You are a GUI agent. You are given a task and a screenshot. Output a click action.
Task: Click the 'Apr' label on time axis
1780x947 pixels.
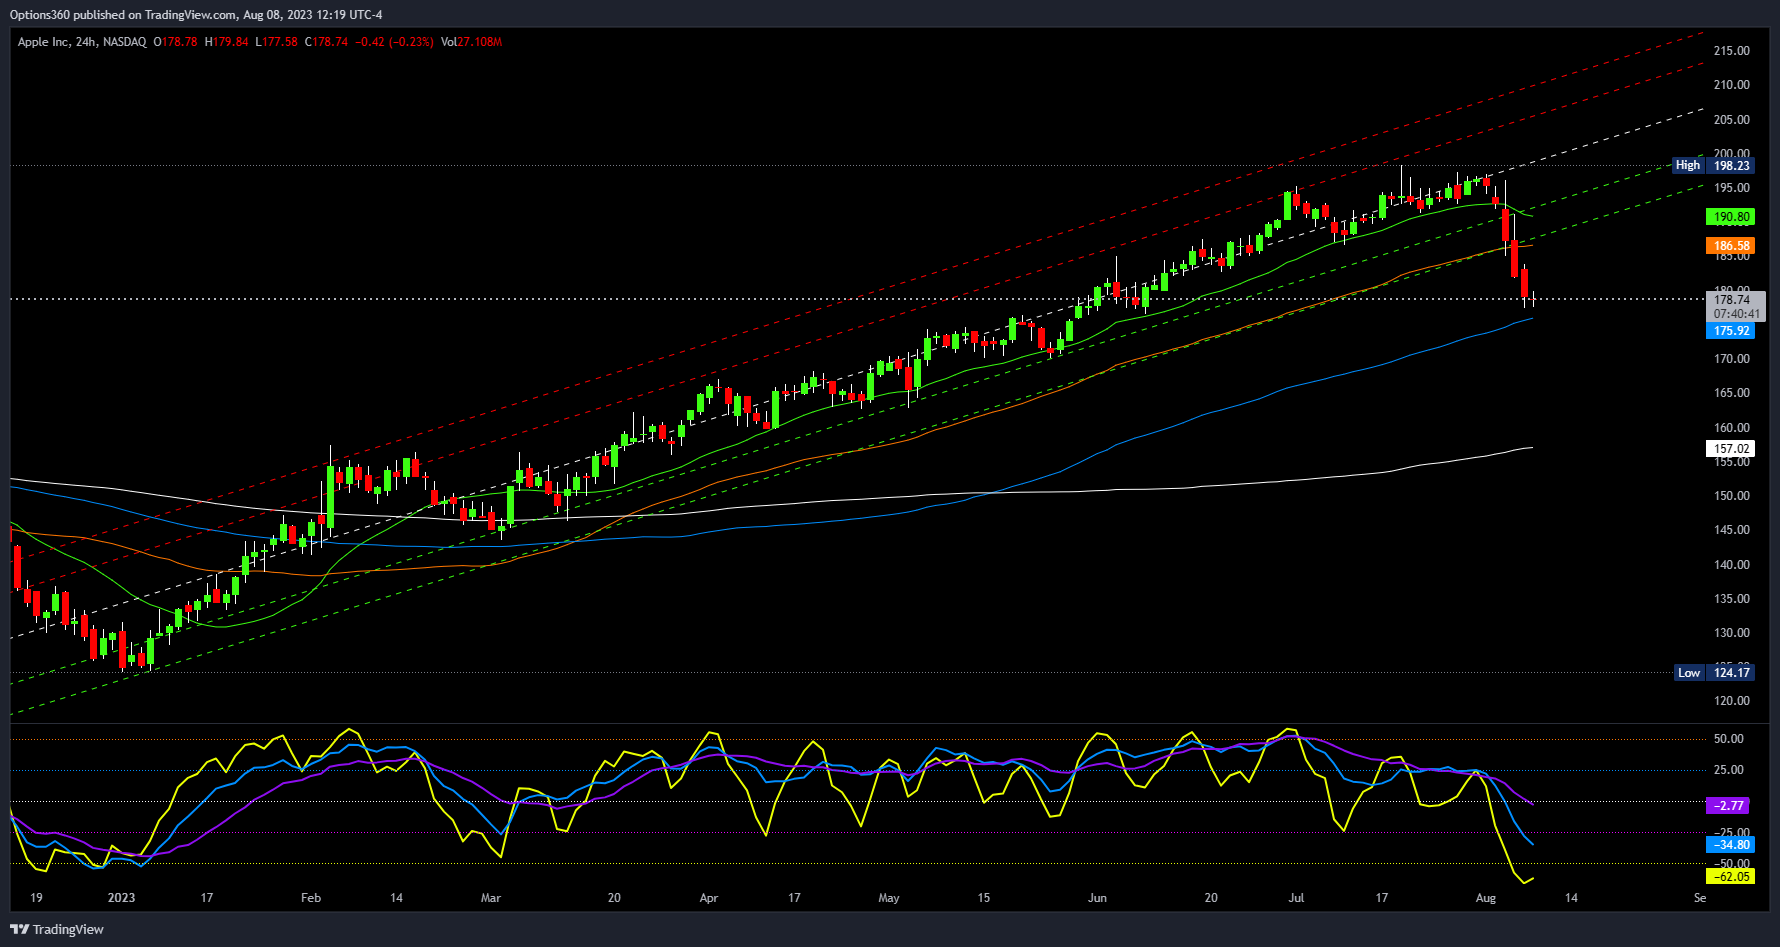[708, 897]
